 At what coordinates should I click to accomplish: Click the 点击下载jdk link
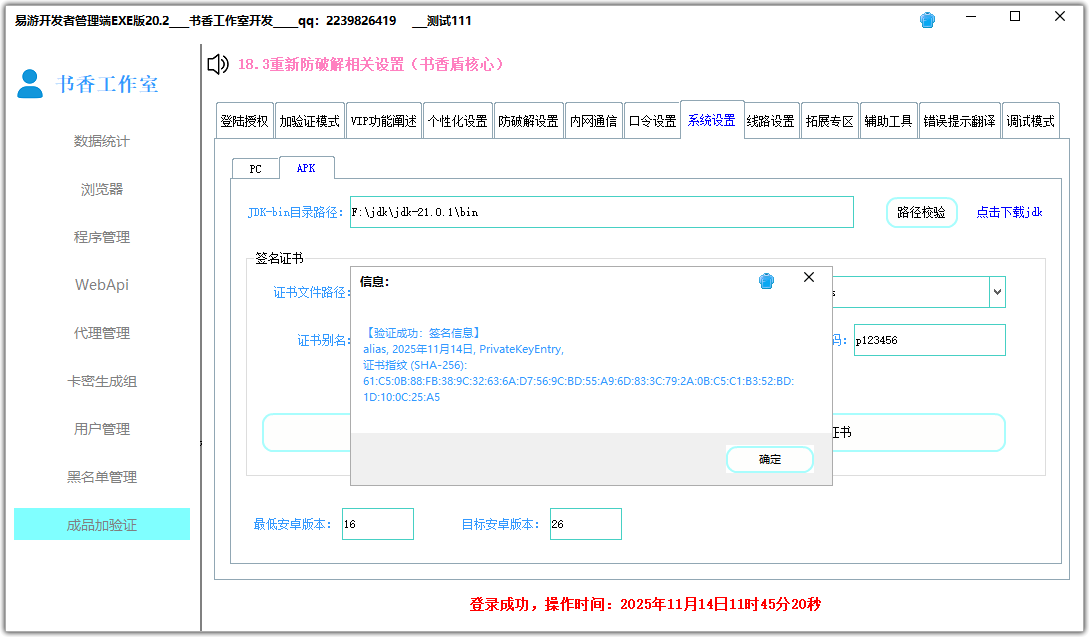point(1009,212)
